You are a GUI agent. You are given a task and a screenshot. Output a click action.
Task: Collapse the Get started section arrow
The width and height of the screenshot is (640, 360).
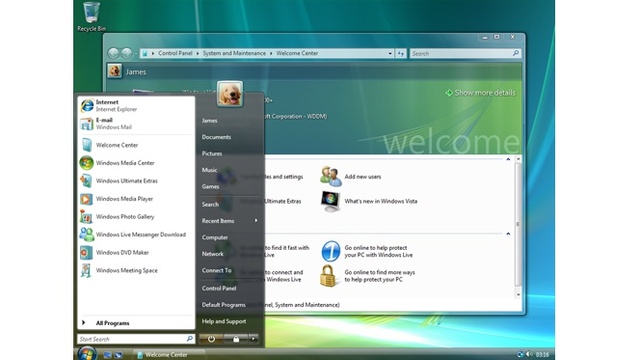click(508, 159)
